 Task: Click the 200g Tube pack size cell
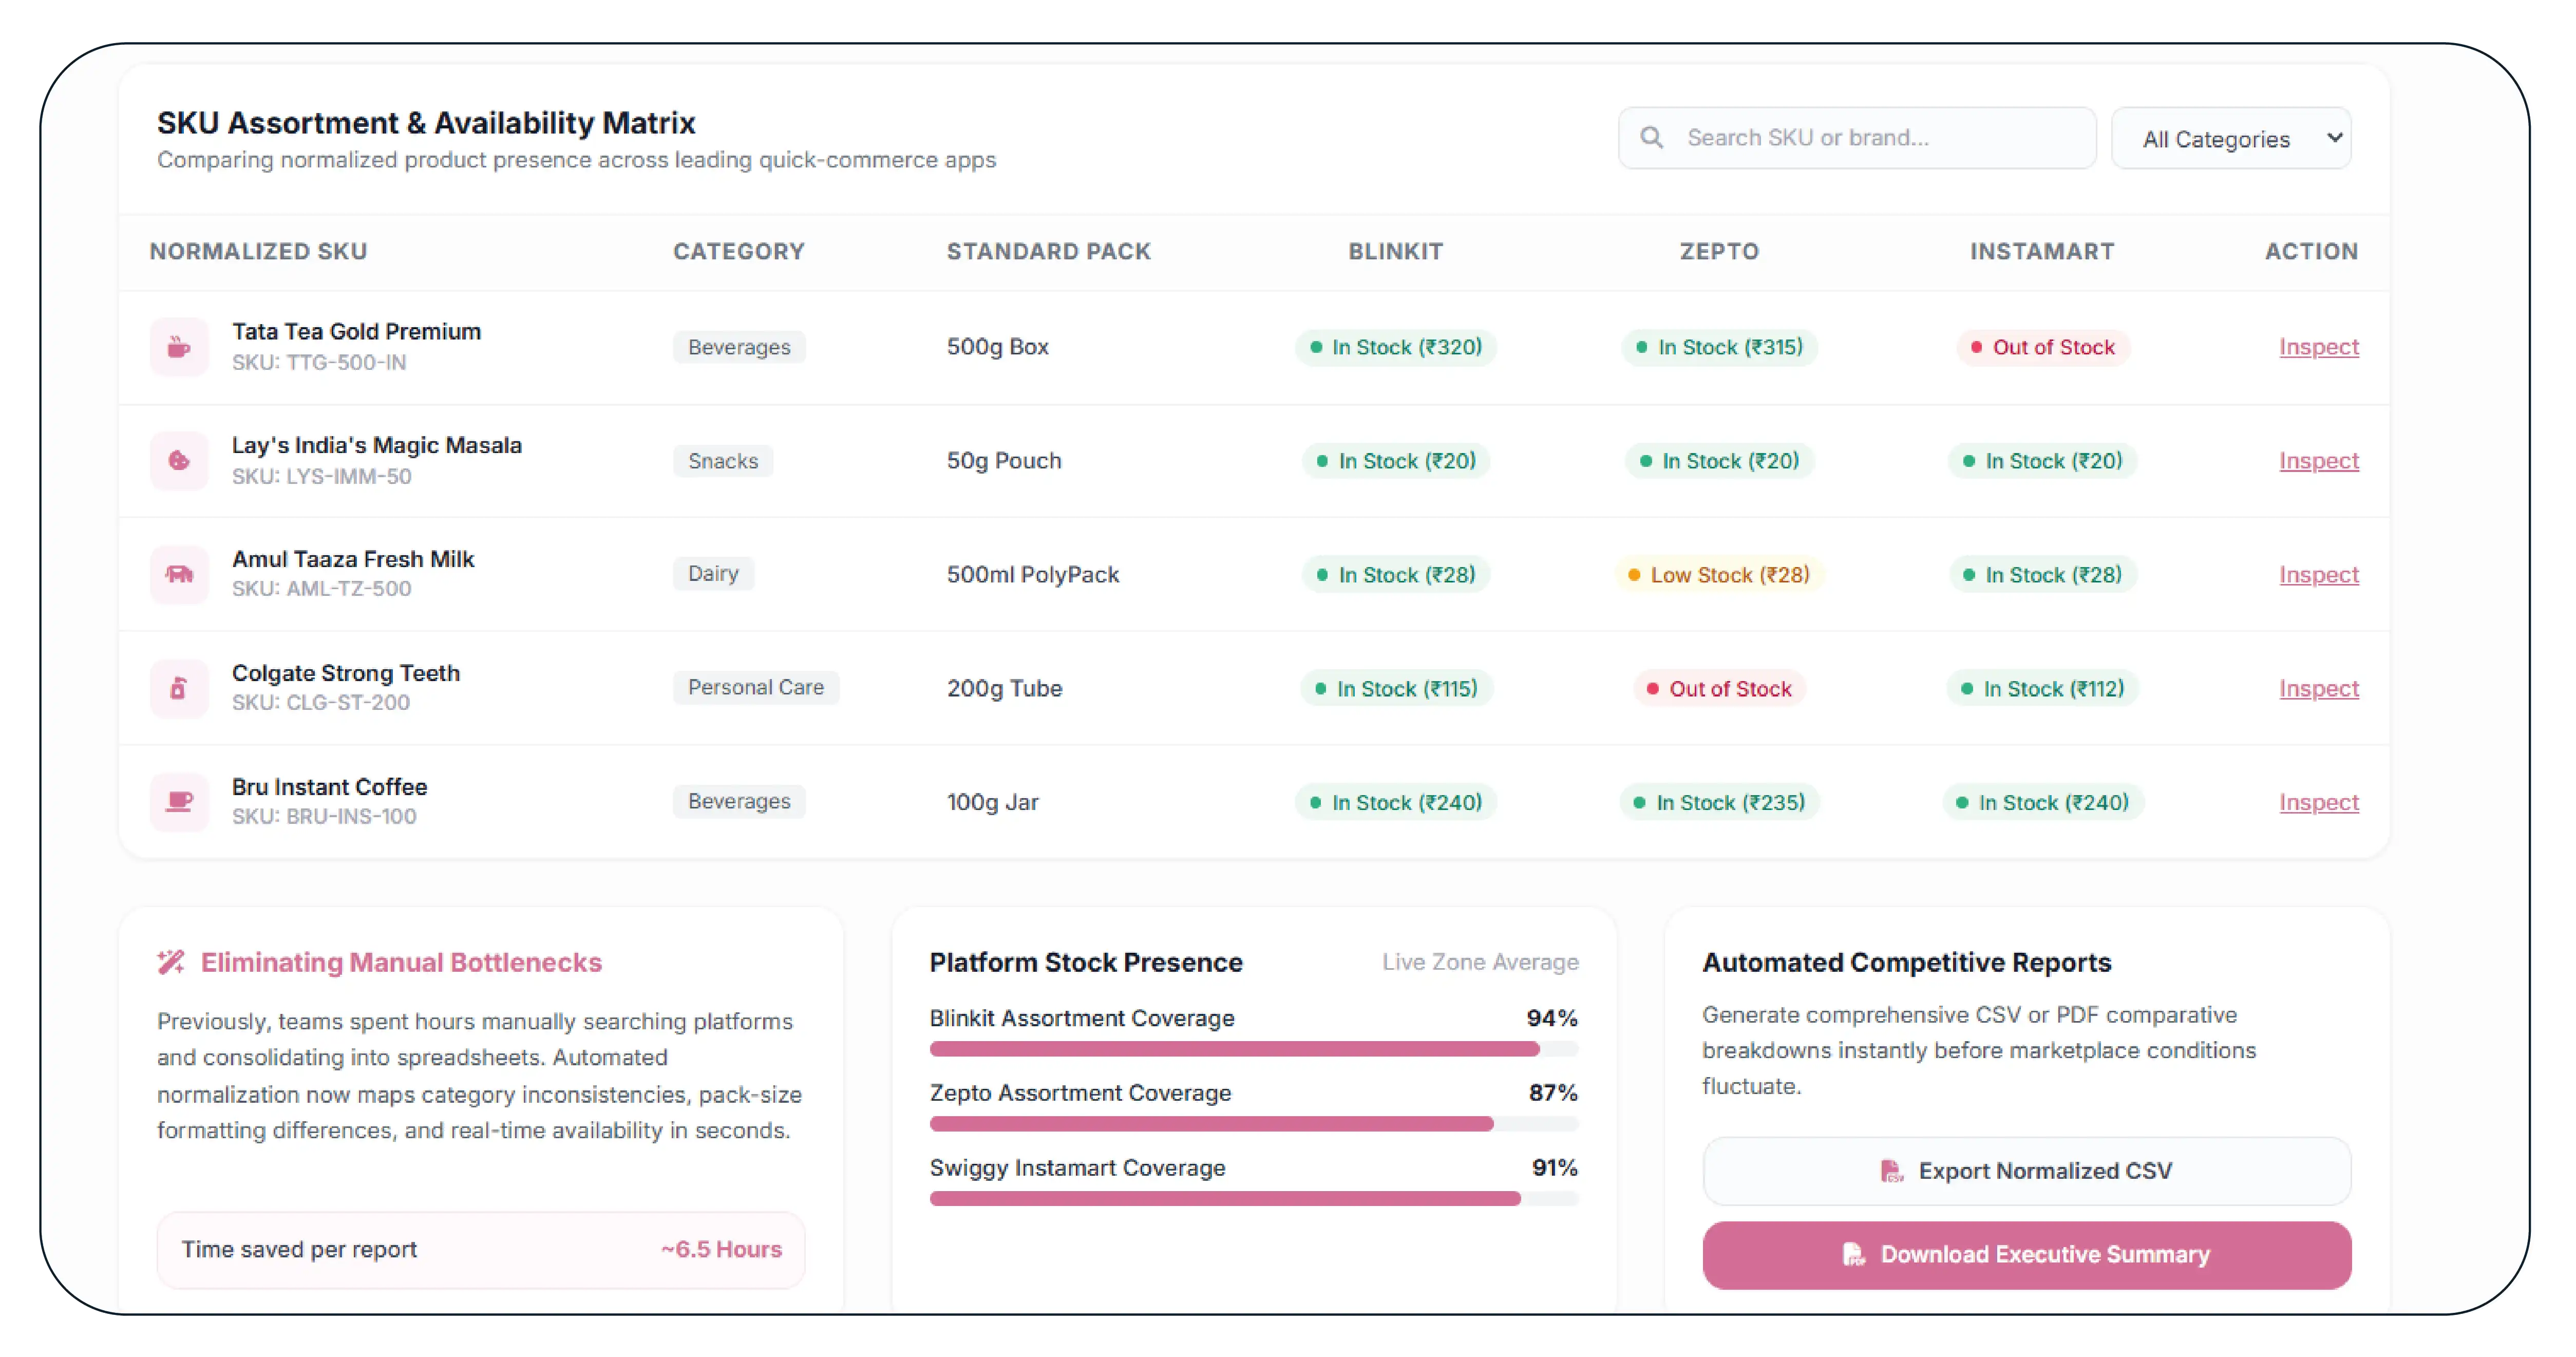click(1004, 689)
